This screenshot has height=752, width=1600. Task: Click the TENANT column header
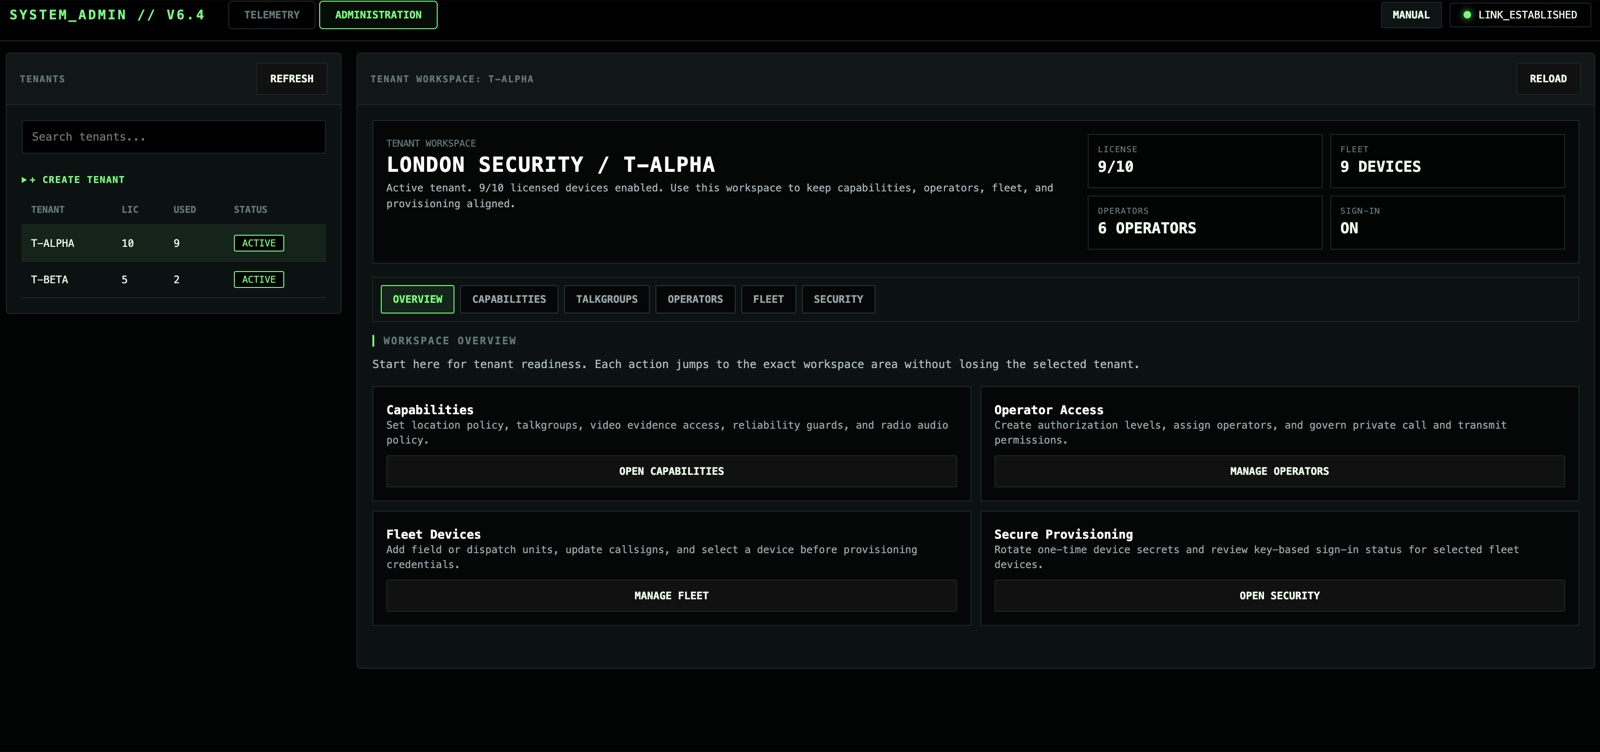click(x=48, y=210)
